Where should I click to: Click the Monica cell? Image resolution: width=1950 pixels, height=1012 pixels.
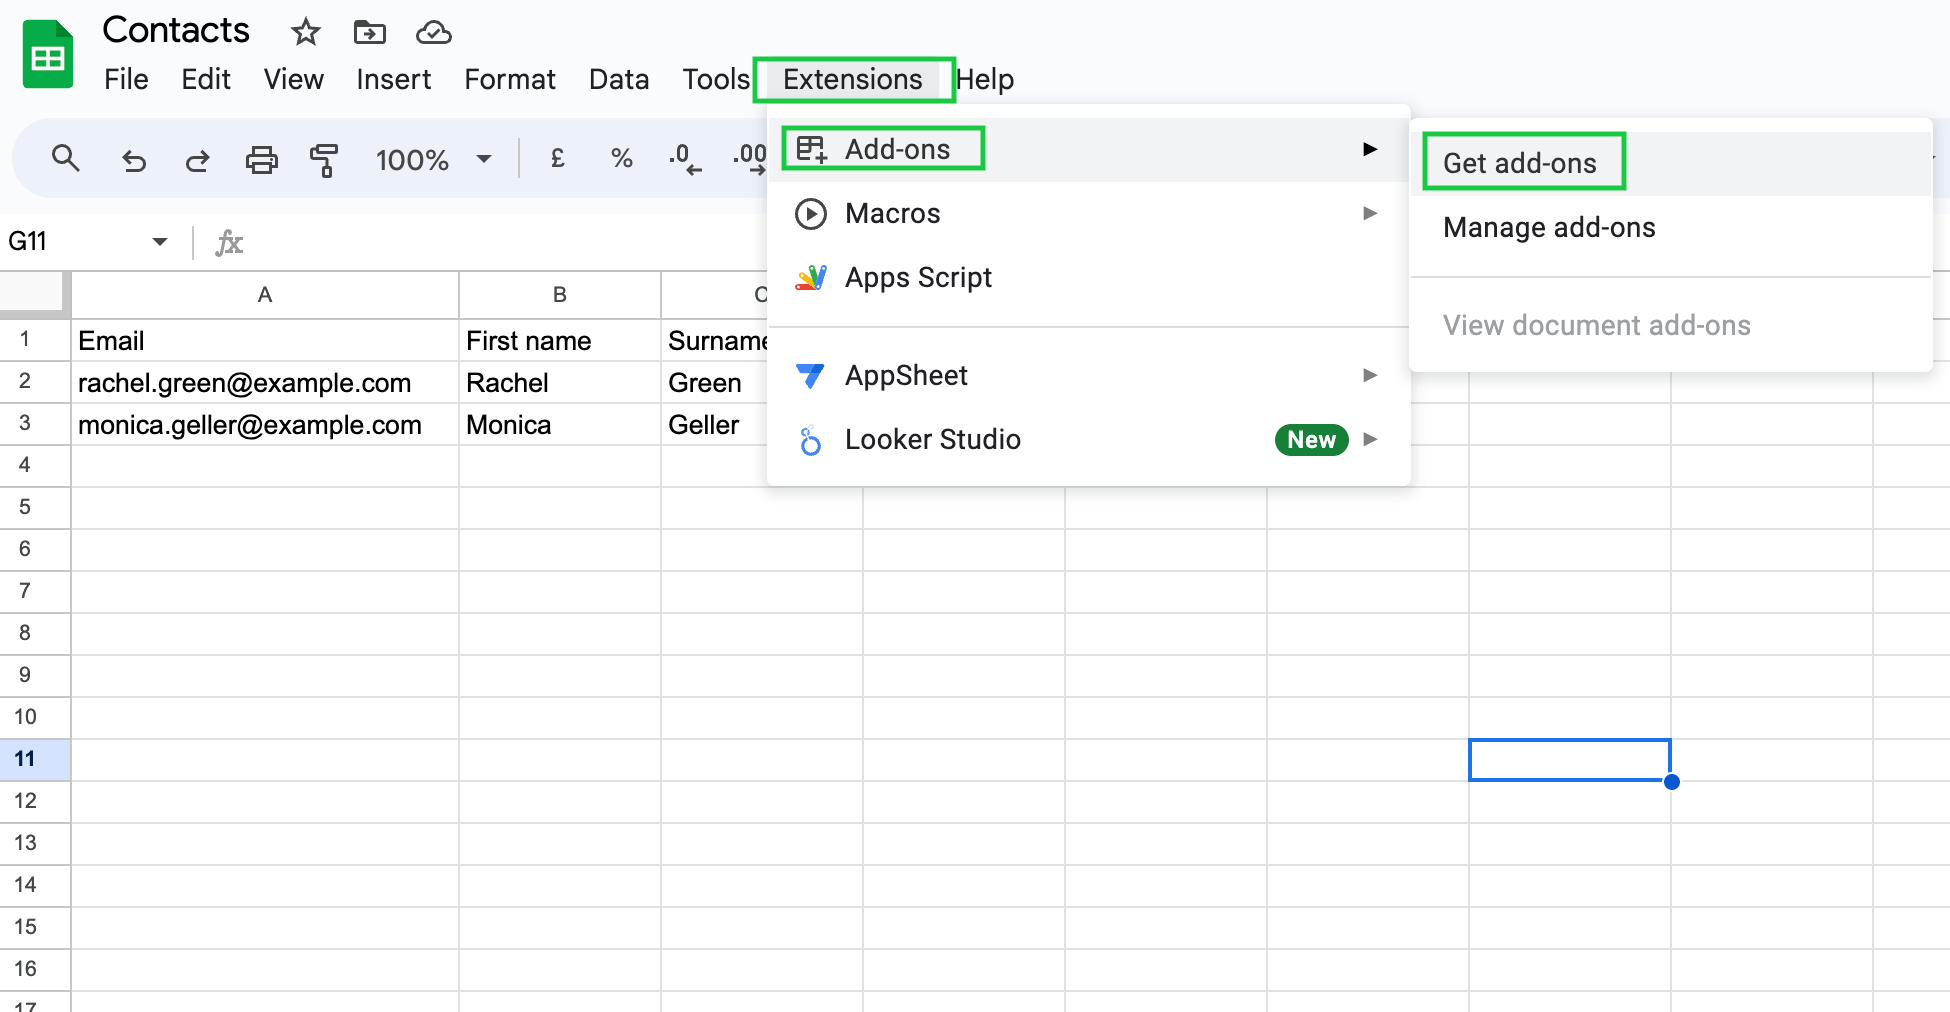[560, 424]
